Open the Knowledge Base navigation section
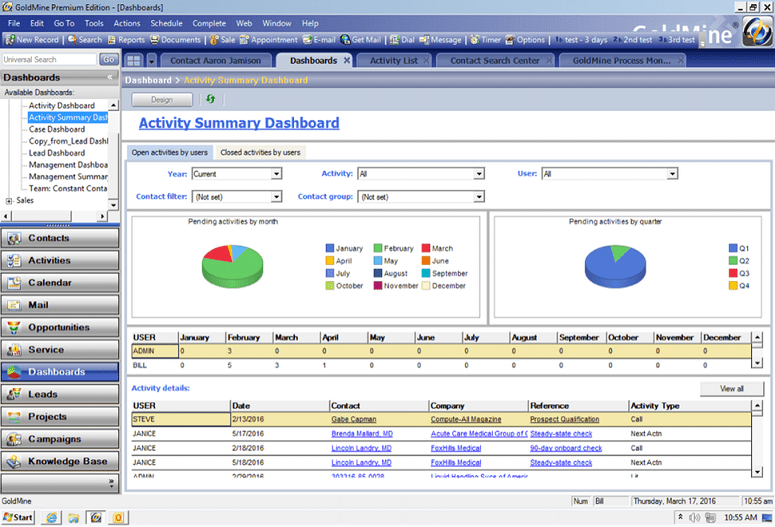This screenshot has width=775, height=527. click(60, 461)
